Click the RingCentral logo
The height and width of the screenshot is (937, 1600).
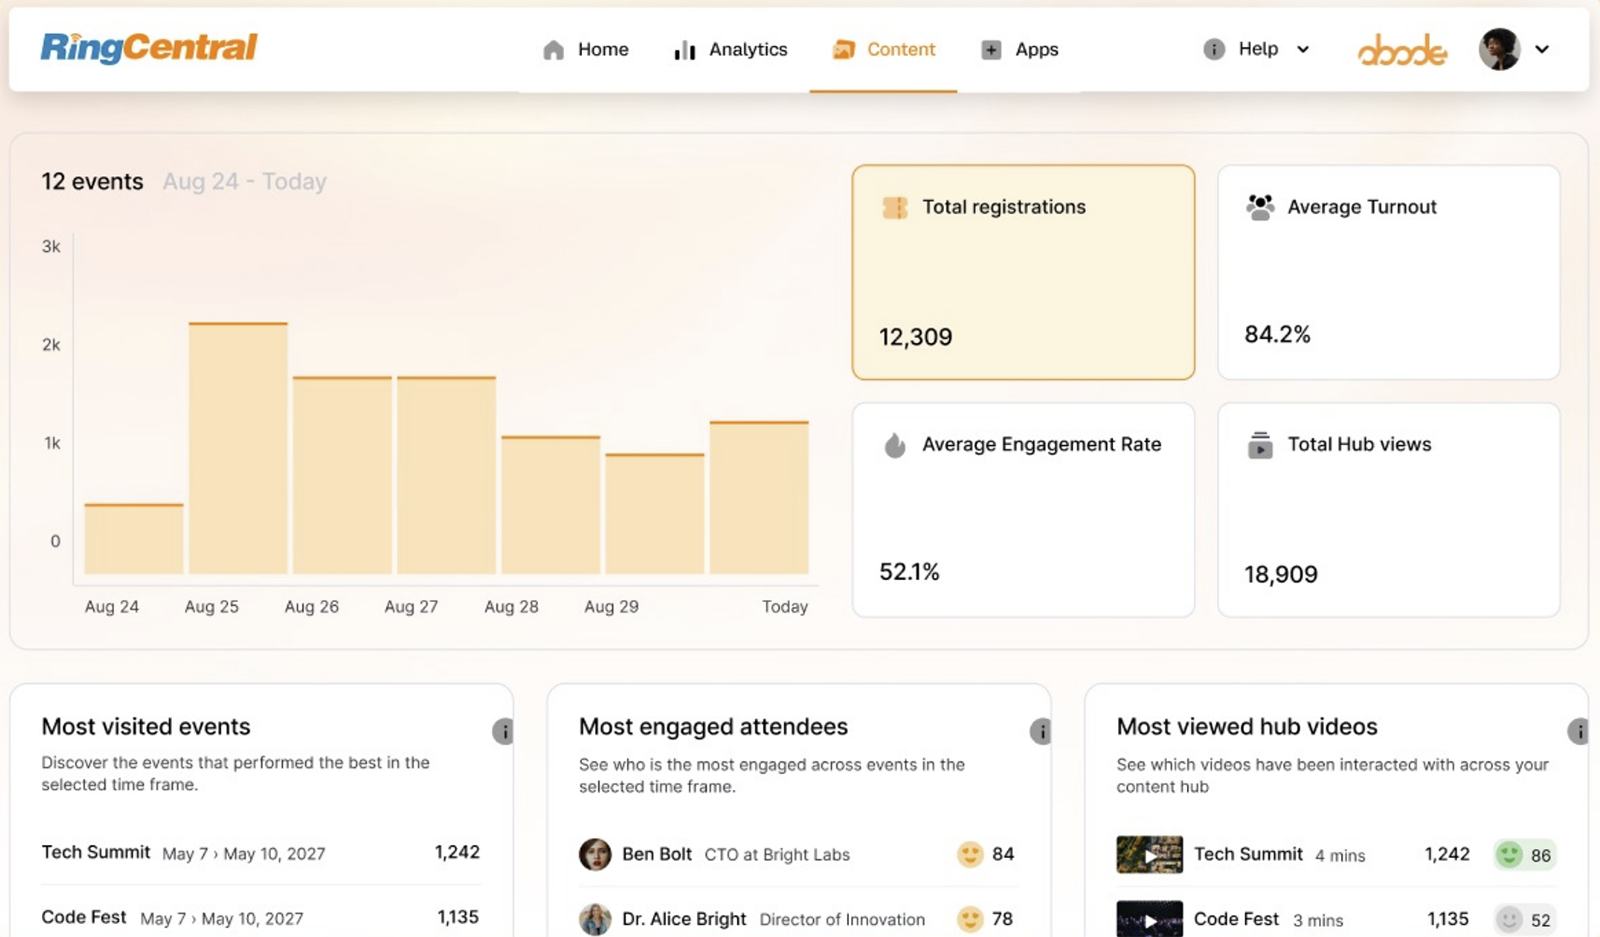click(x=148, y=48)
